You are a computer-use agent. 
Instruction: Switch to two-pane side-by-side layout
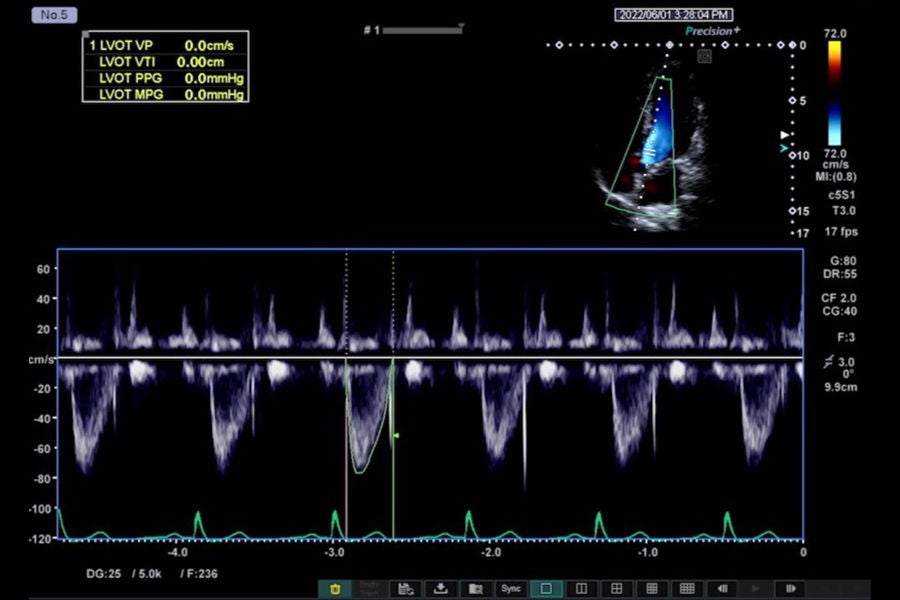click(581, 589)
